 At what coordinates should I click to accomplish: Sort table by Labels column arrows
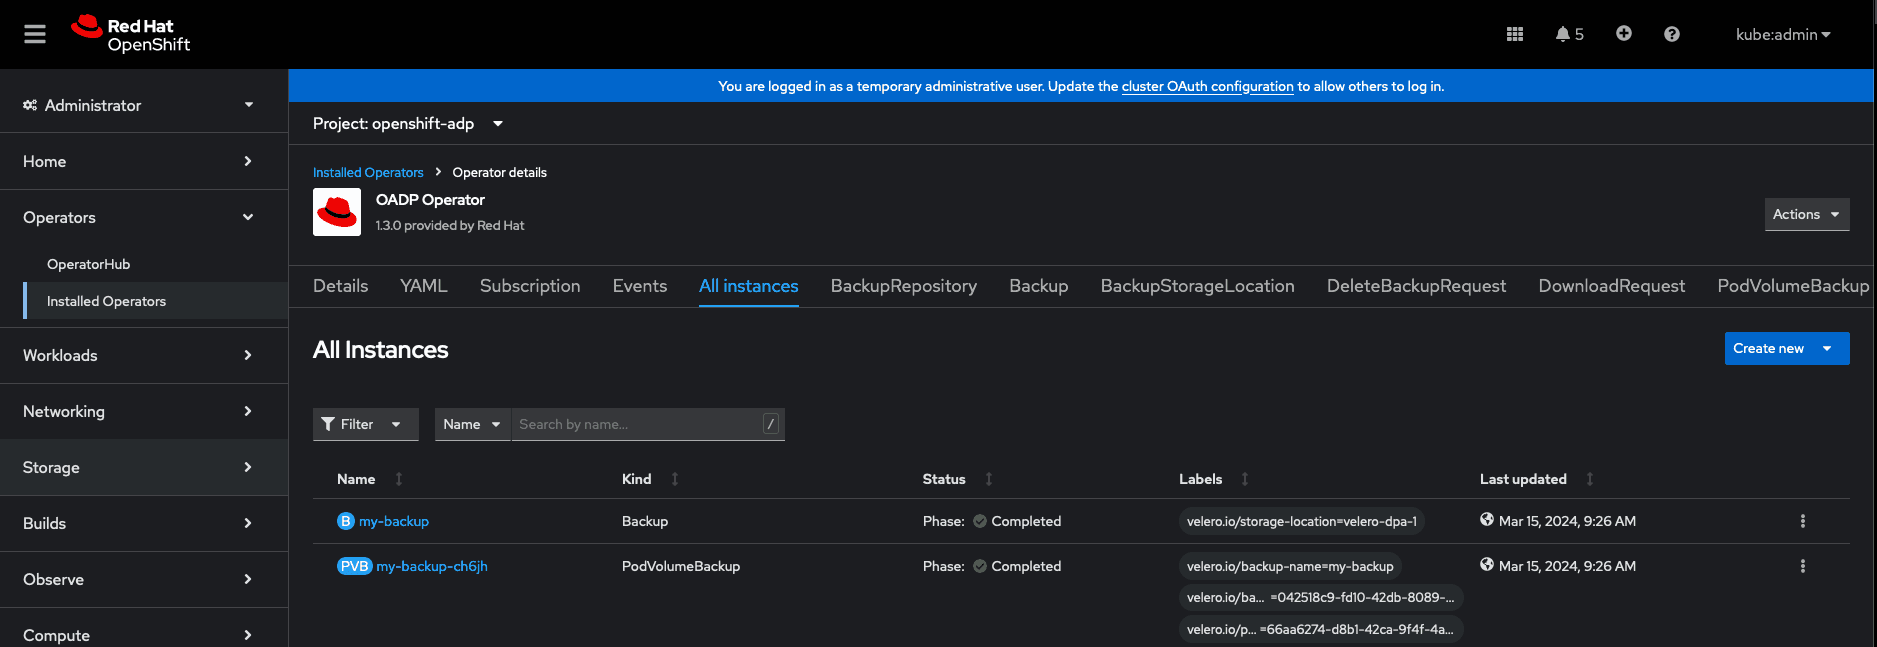coord(1245,479)
